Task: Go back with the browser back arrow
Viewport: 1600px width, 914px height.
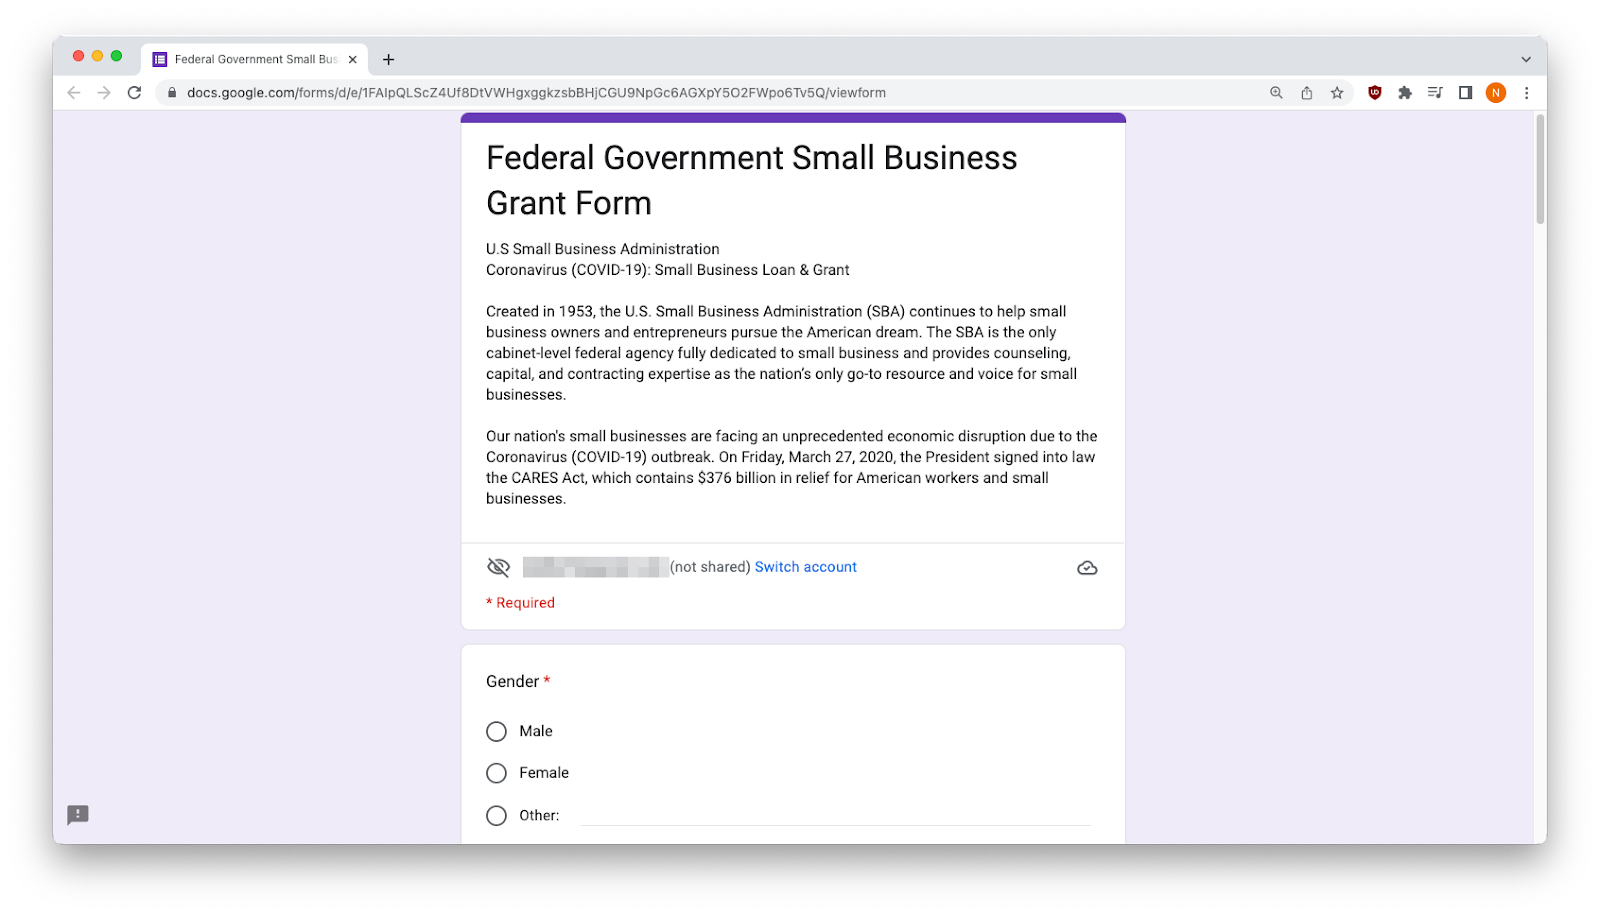Action: point(73,93)
